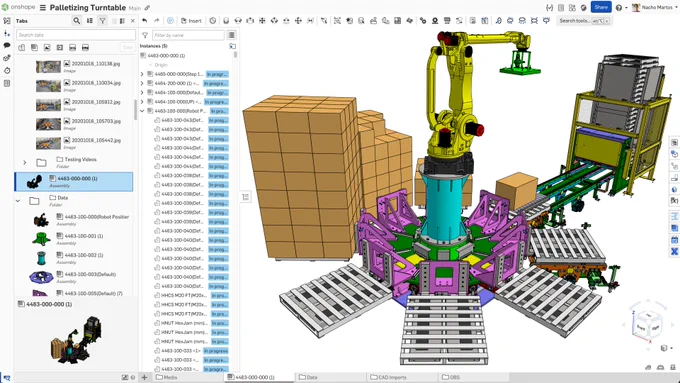This screenshot has height=383, width=680.
Task: Click the clock icon in assembly toolbar
Action: tap(212, 20)
